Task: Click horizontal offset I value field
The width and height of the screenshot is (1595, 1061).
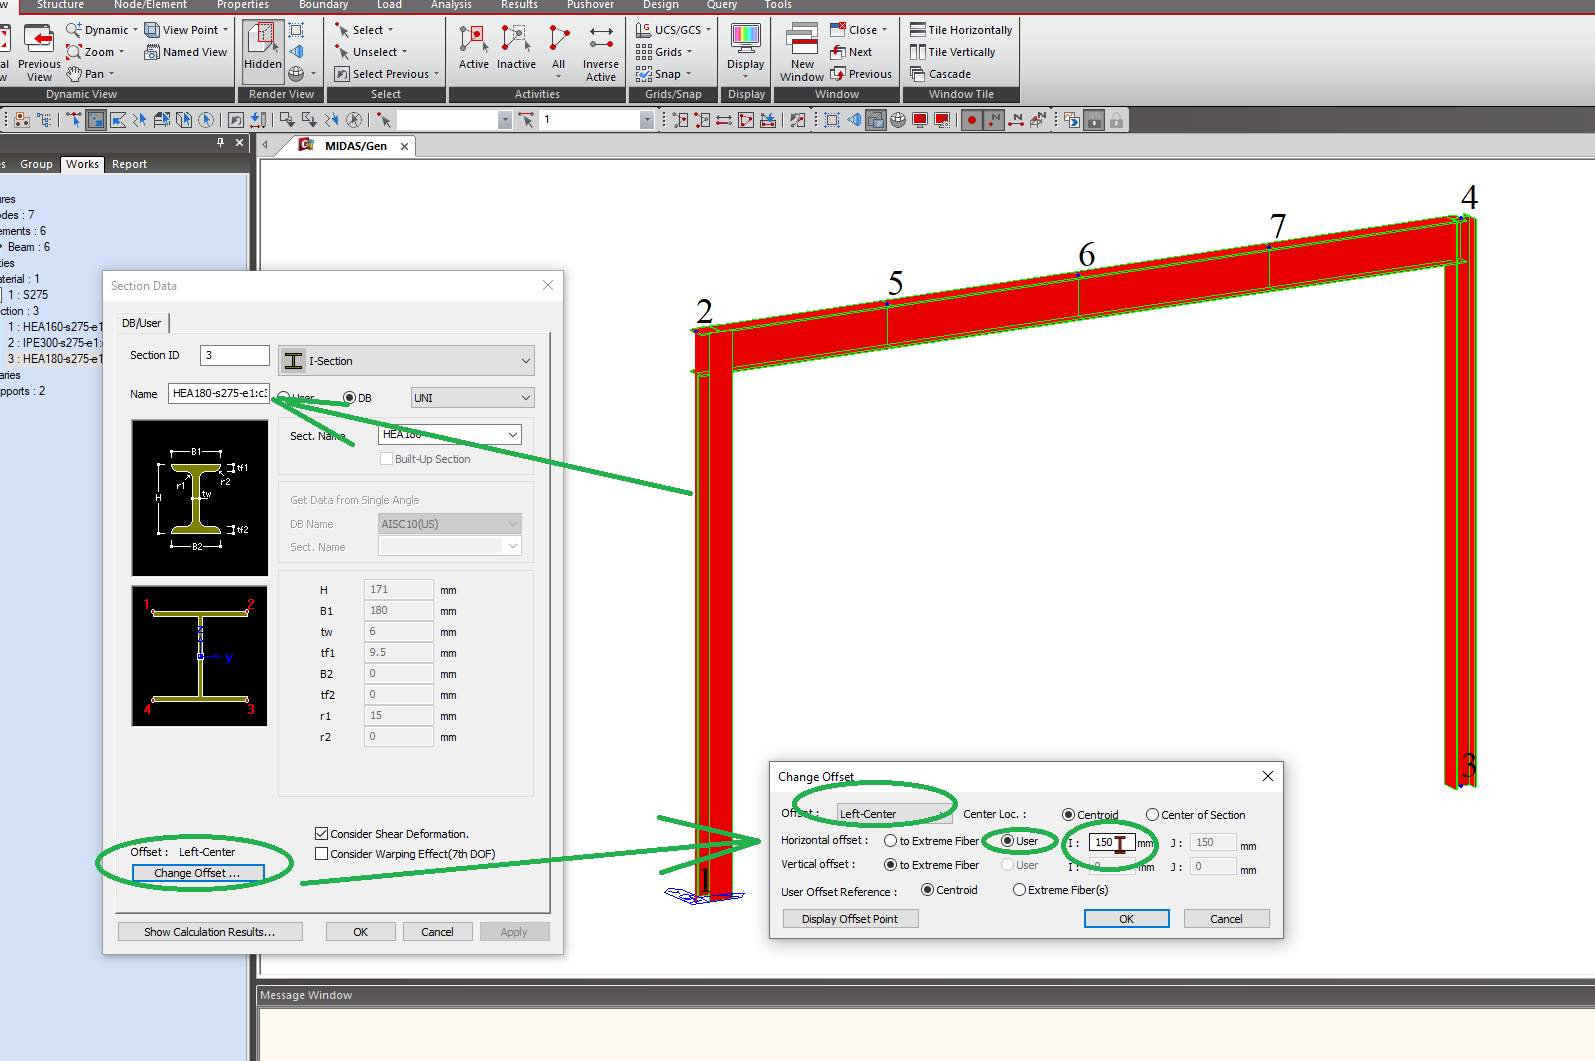Action: coord(1112,842)
